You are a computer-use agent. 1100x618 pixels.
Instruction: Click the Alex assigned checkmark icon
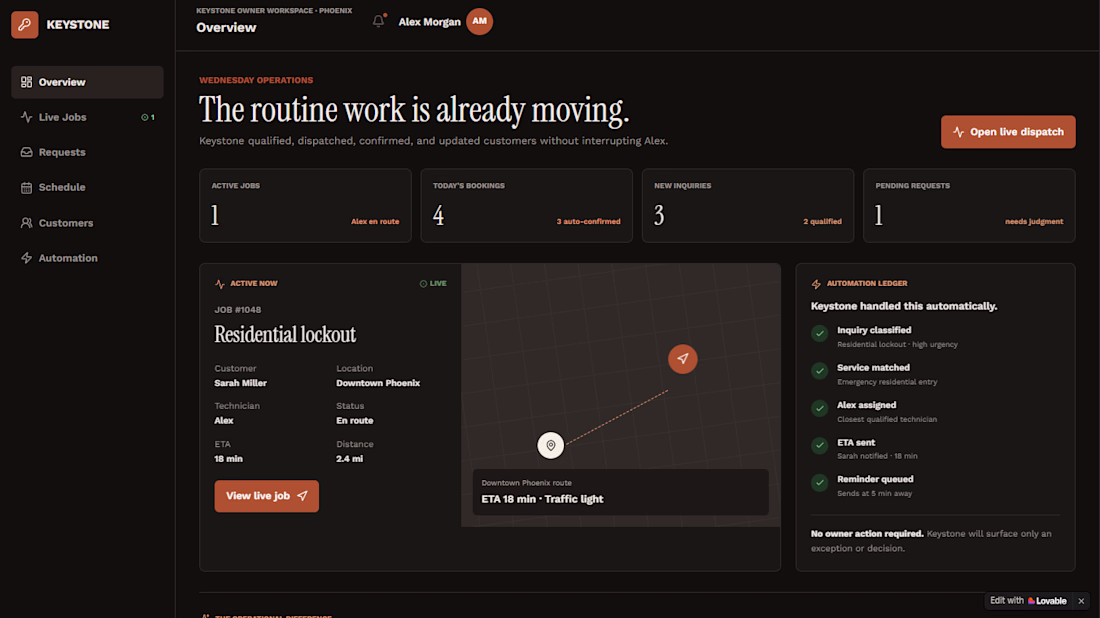click(819, 408)
